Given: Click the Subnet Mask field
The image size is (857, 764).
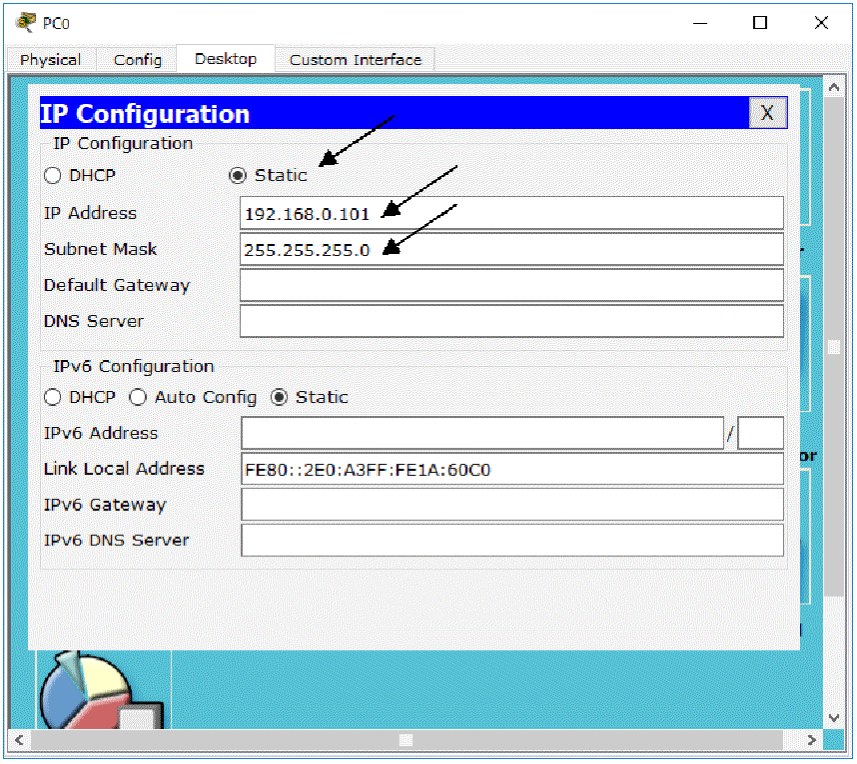Looking at the screenshot, I should pyautogui.click(x=511, y=249).
